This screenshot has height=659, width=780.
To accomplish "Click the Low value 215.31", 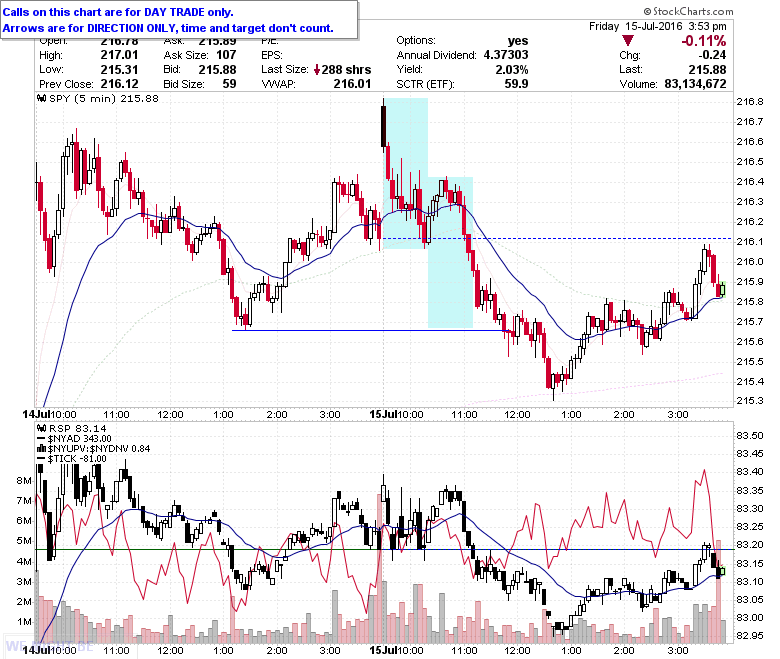I will [x=119, y=70].
